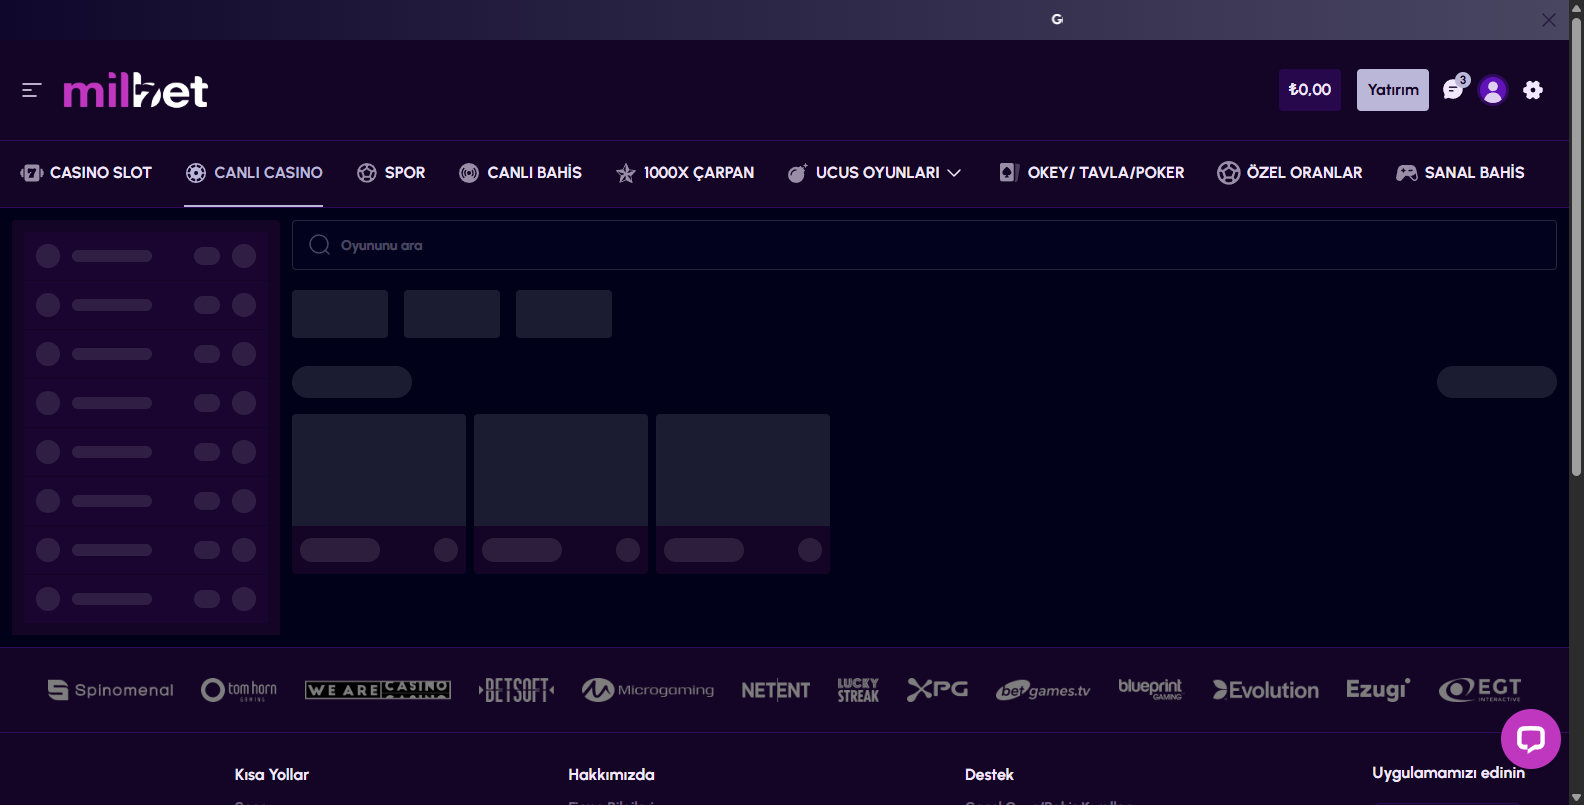1584x805 pixels.
Task: Open the CASINO SLOT tab
Action: (x=86, y=173)
